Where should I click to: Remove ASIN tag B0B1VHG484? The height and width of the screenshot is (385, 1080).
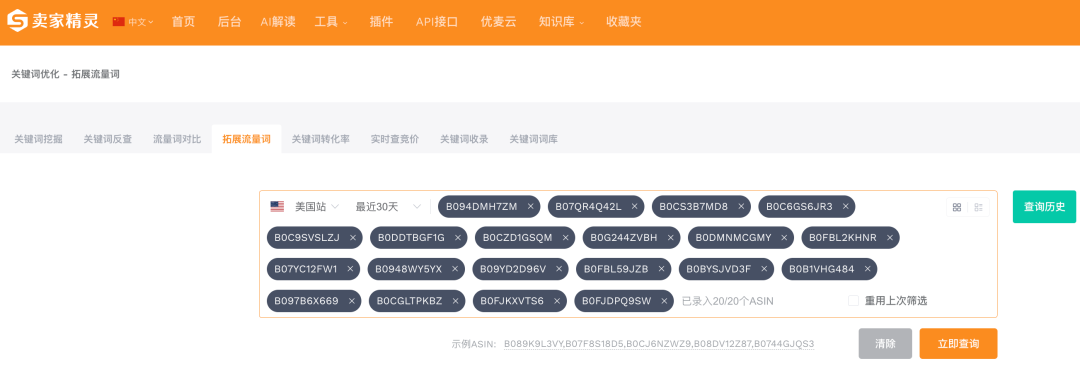click(x=867, y=269)
